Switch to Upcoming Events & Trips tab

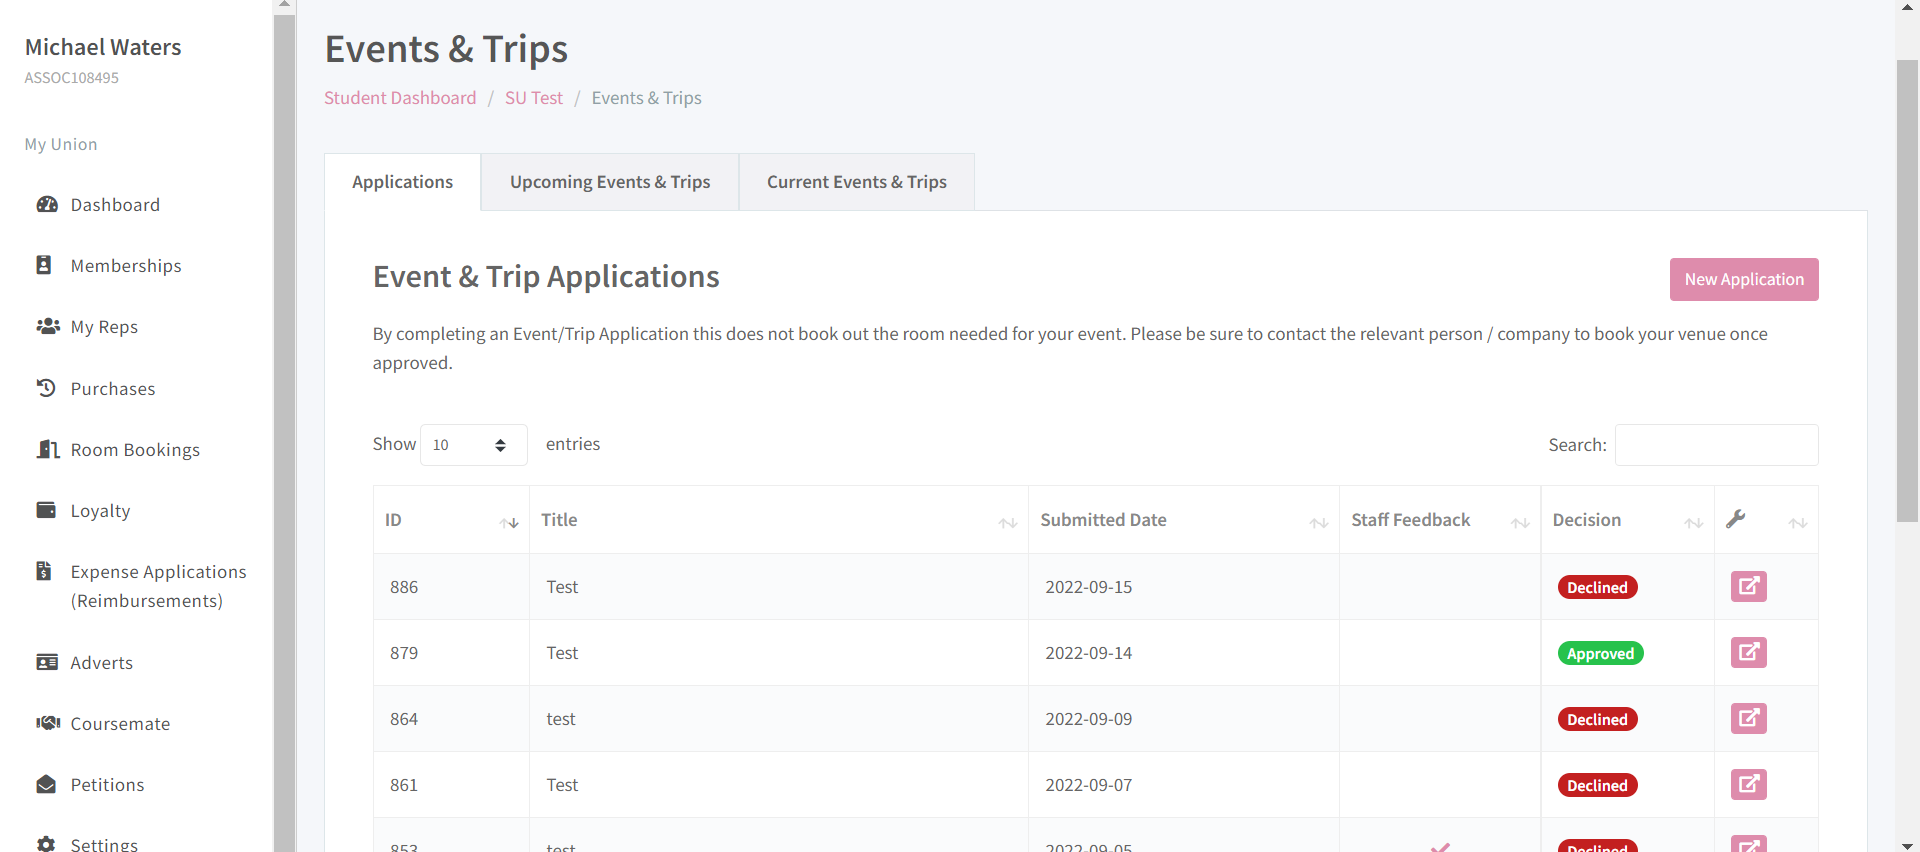pyautogui.click(x=610, y=182)
